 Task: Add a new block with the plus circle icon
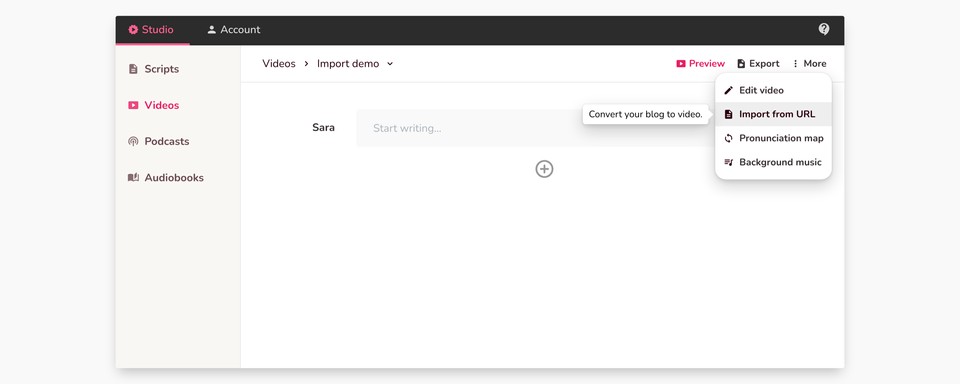[x=544, y=169]
